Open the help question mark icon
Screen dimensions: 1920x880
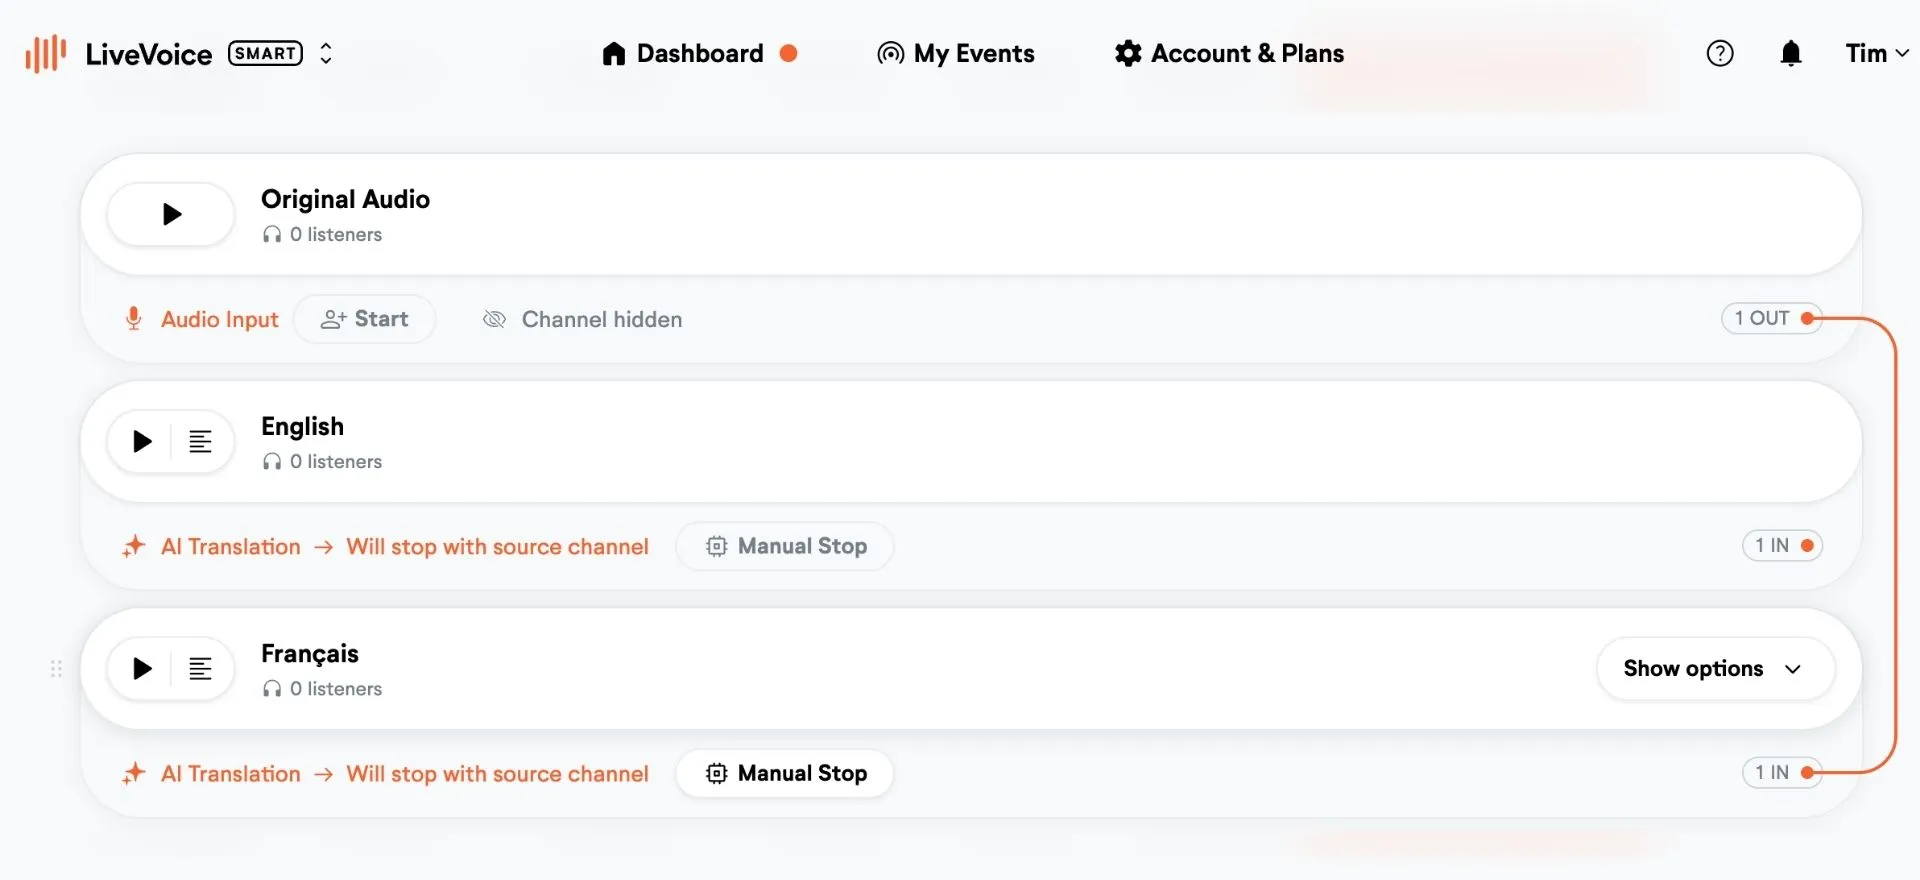[x=1720, y=54]
